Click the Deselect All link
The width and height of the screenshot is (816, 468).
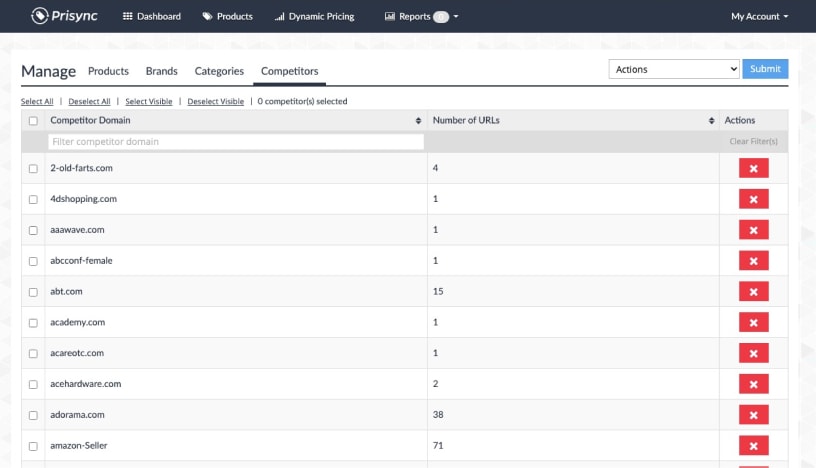(x=89, y=101)
